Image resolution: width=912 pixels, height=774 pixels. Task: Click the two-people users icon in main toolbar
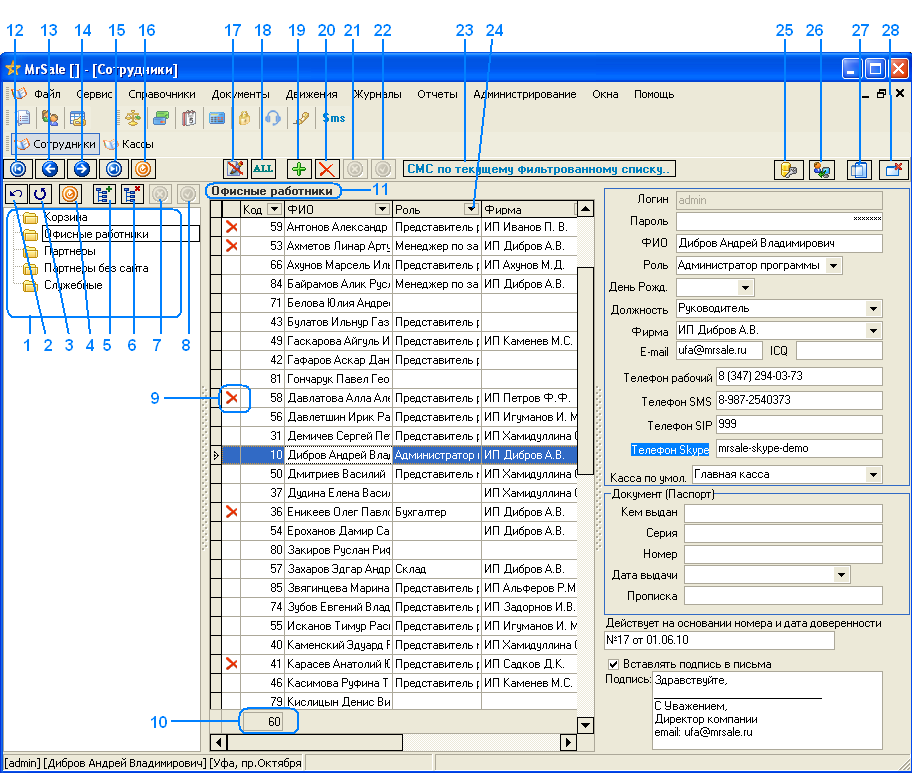coord(50,118)
